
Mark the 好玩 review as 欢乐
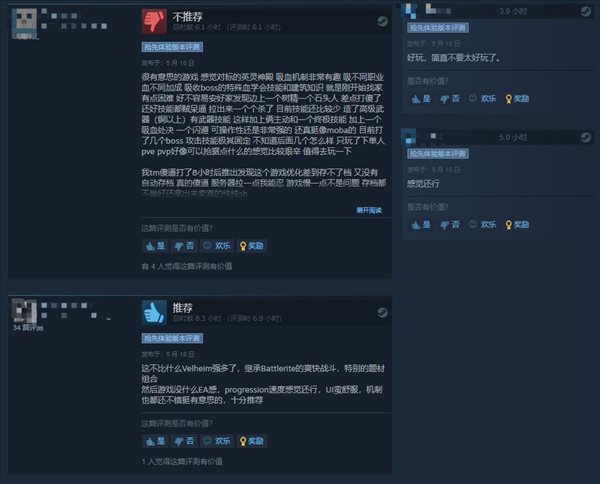[483, 99]
